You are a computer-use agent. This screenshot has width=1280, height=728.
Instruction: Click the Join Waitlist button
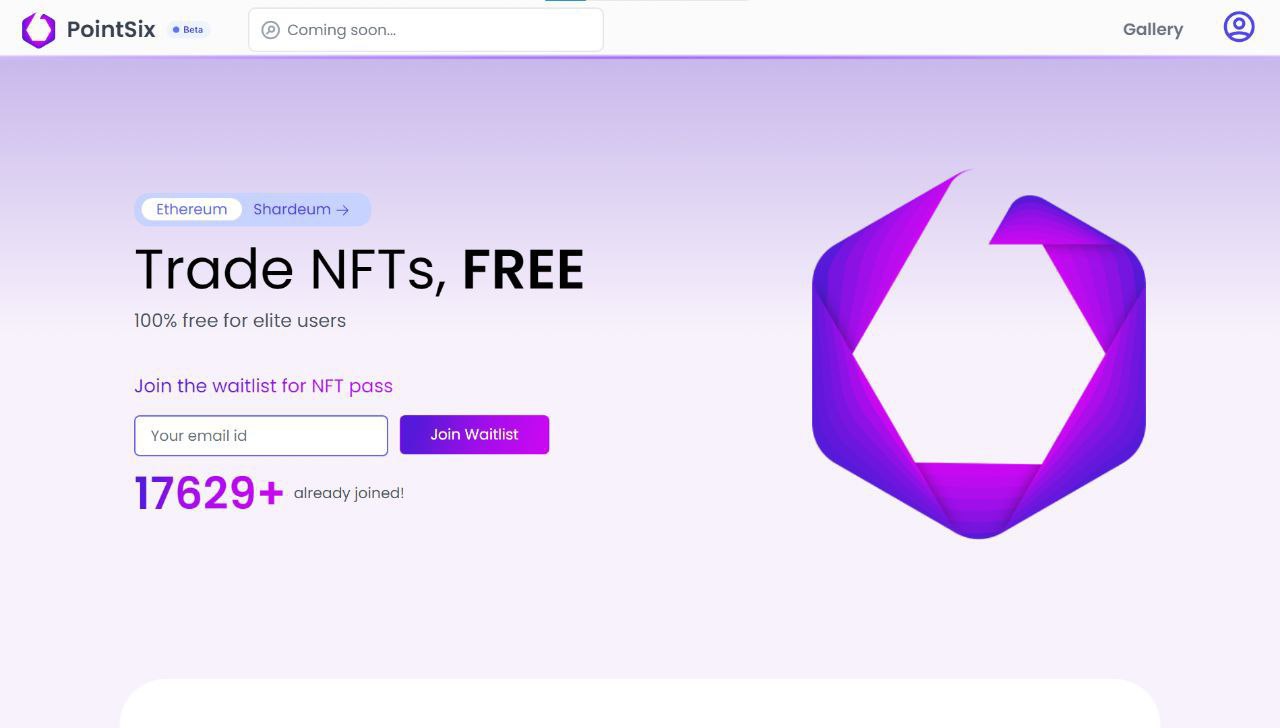pos(474,435)
